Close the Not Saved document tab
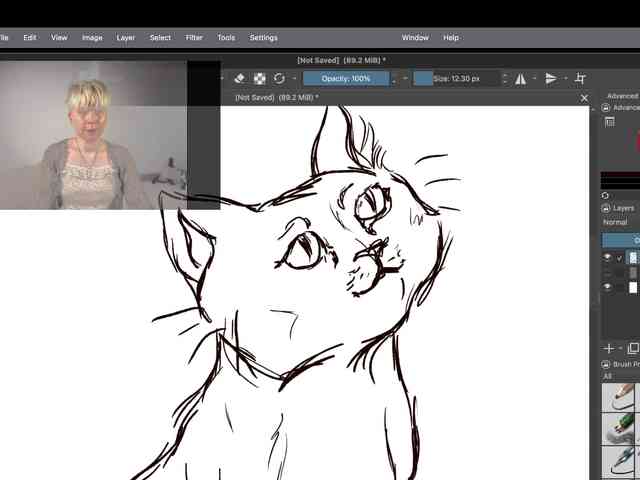The image size is (640, 480). [x=584, y=98]
